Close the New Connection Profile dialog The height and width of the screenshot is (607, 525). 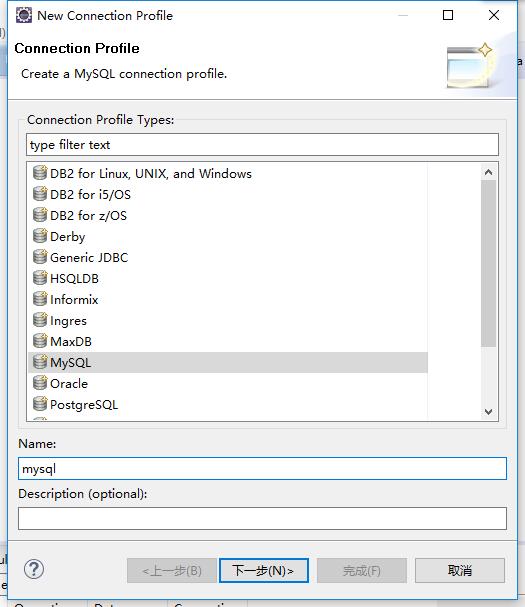494,15
